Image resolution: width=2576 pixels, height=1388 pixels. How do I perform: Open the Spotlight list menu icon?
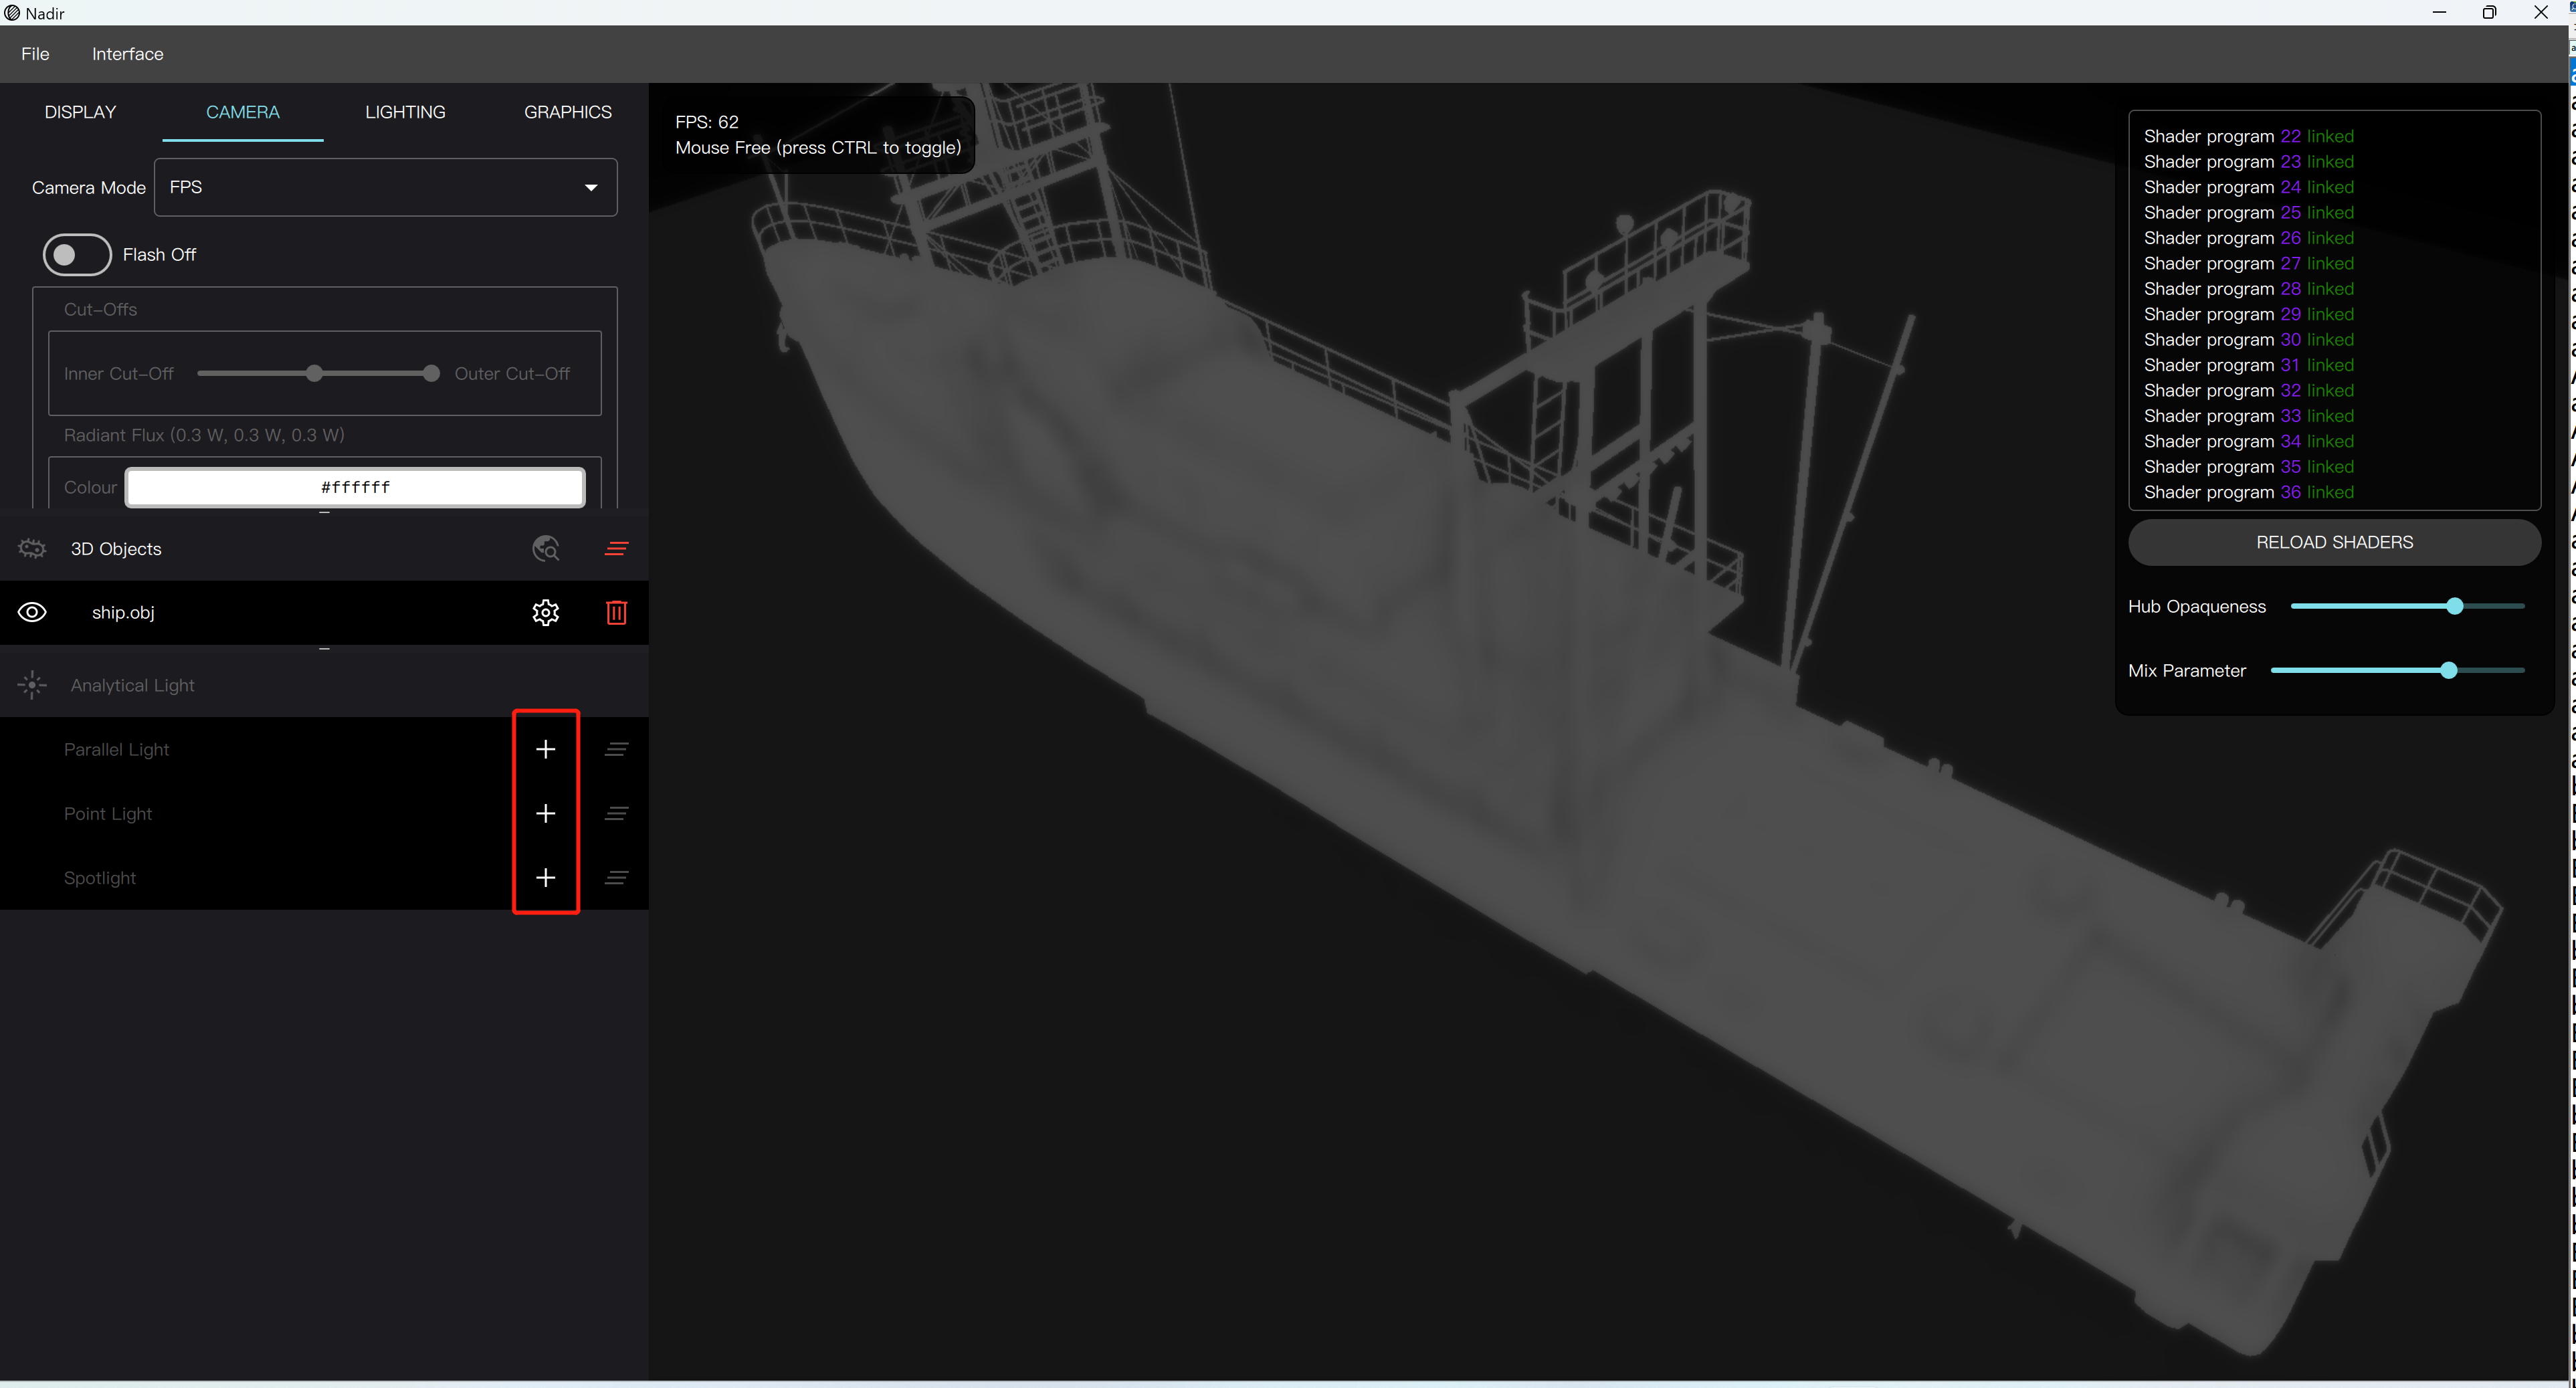(x=616, y=877)
